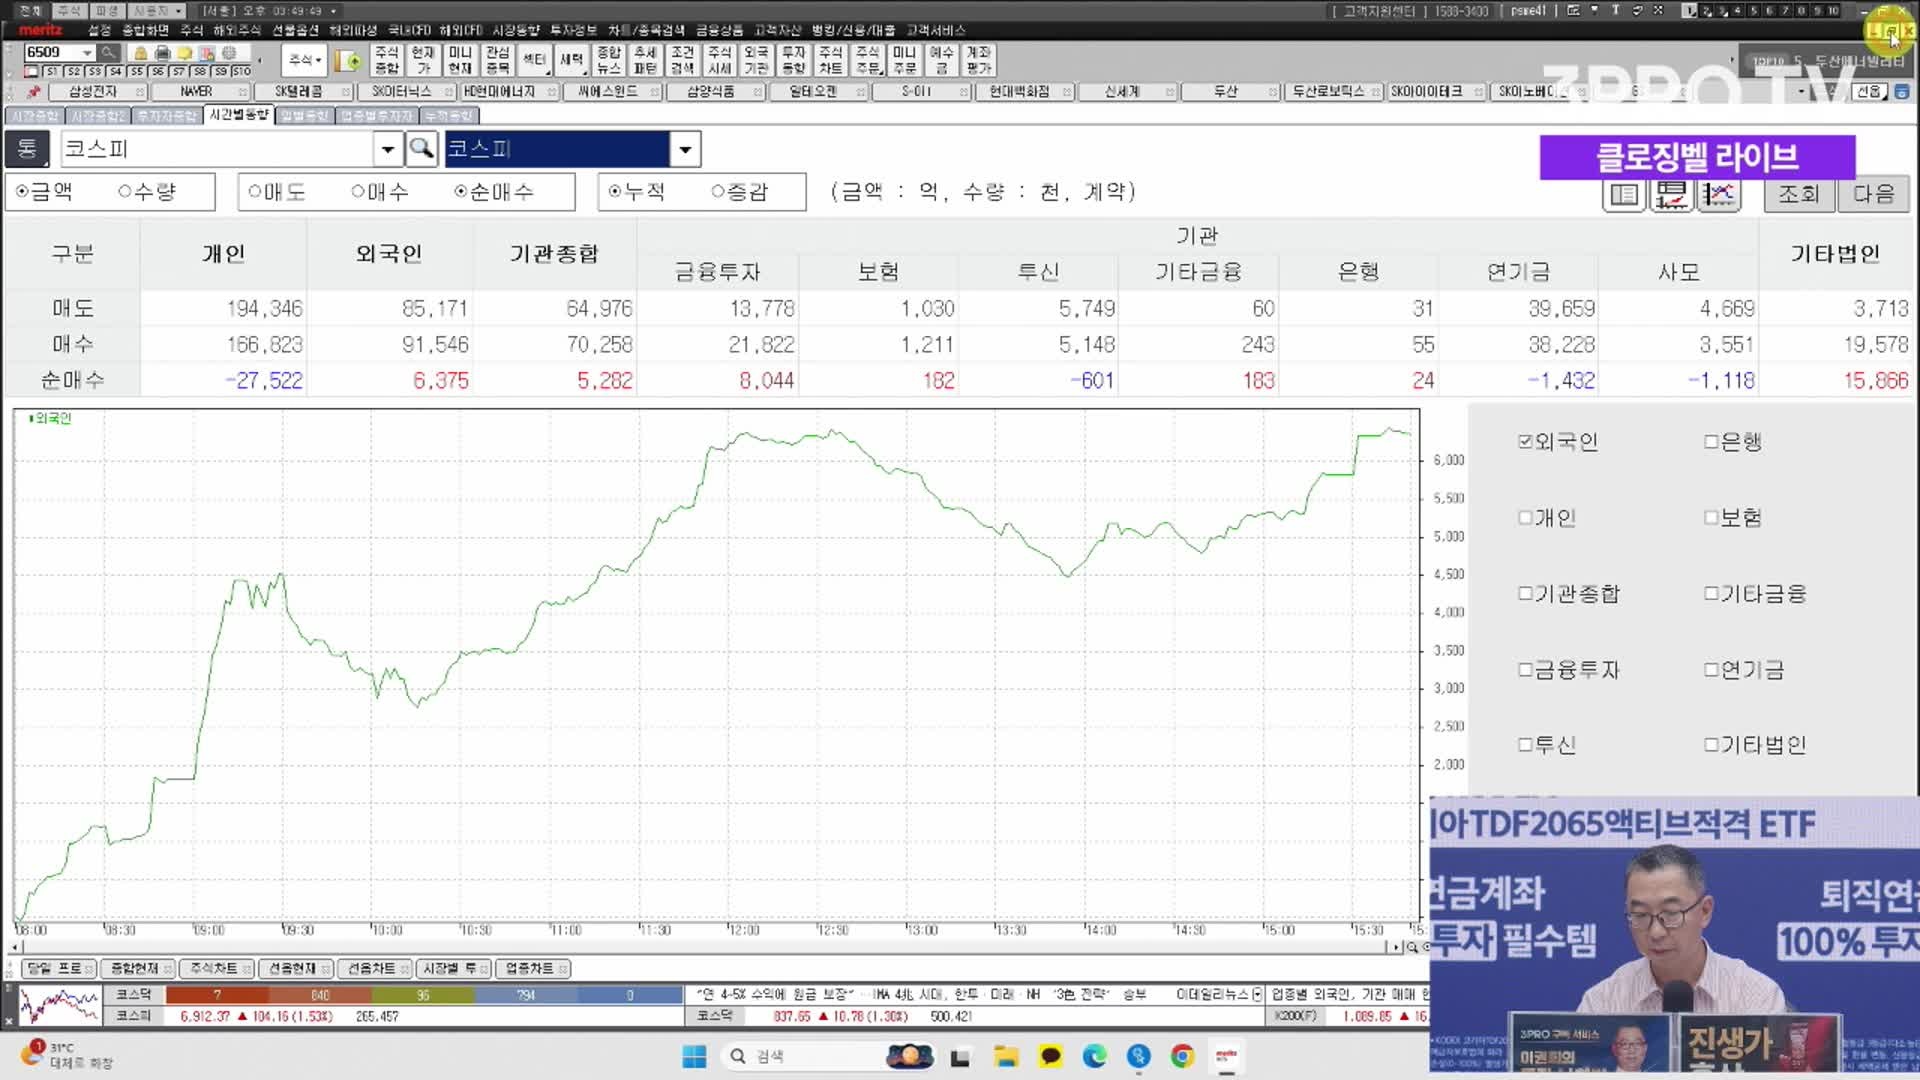Click the table-plus-chart view icon
1920x1080 pixels.
coord(1671,194)
